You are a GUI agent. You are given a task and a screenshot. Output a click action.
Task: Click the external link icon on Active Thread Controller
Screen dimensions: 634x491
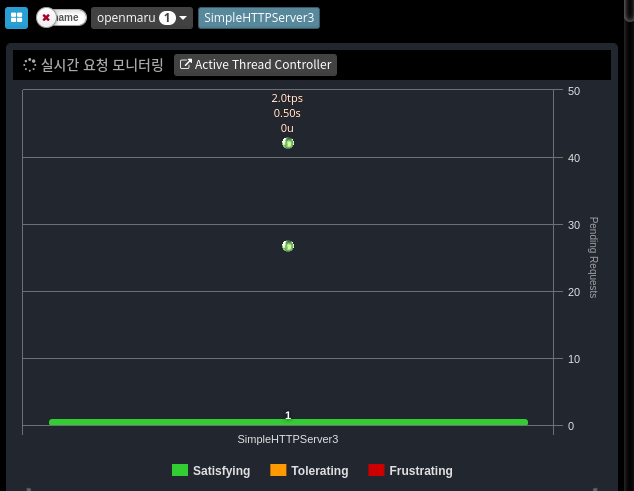(x=185, y=65)
